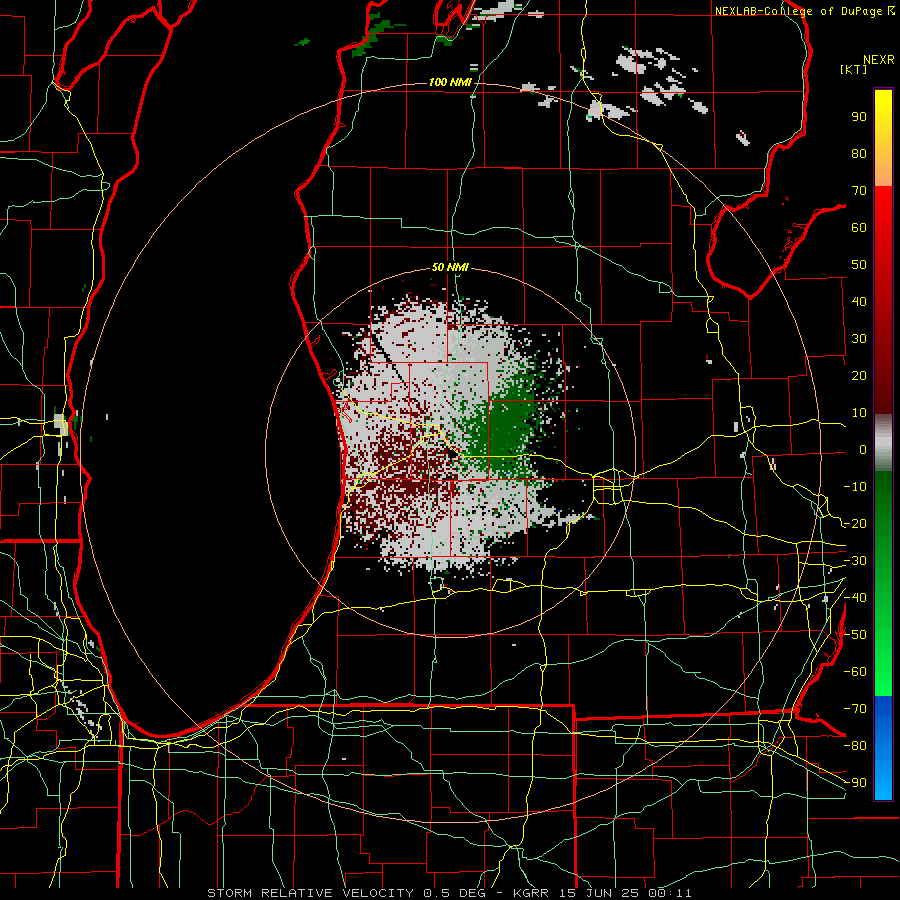The image size is (900, 900).
Task: Click the NEXR label above color bar
Action: (x=879, y=60)
